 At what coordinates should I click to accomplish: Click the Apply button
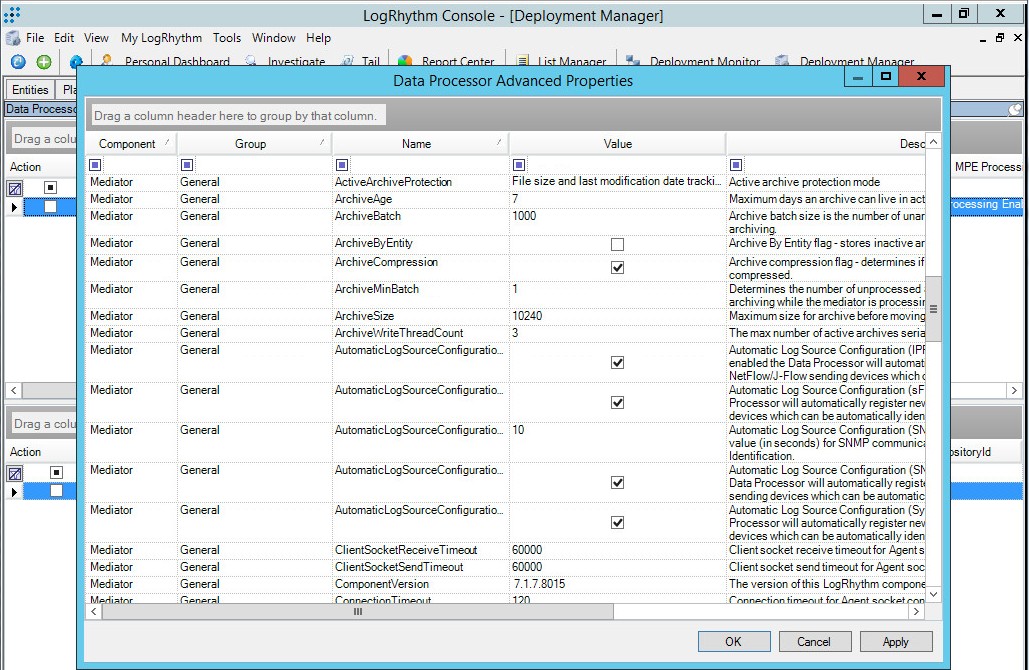(x=896, y=641)
